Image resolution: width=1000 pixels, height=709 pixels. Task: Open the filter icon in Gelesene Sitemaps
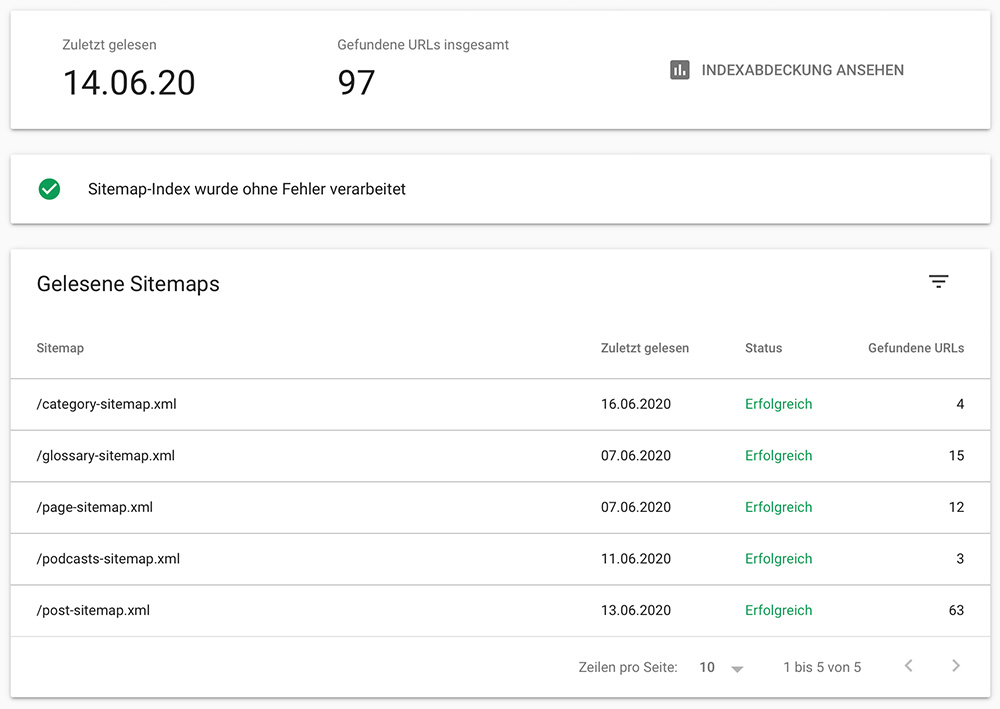[x=938, y=282]
